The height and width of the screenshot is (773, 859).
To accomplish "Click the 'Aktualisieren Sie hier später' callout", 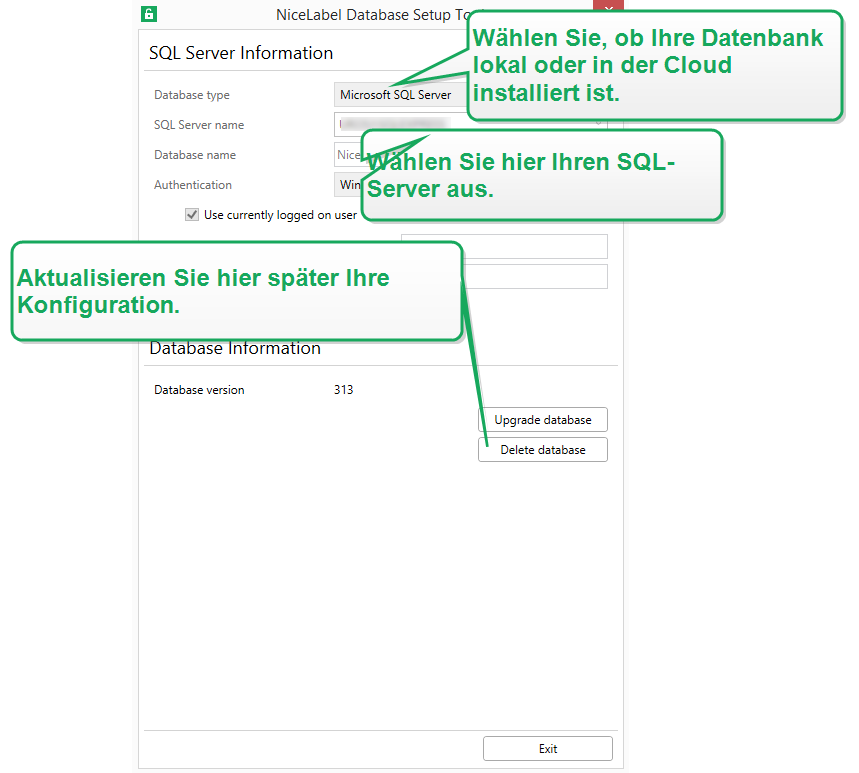I will tap(237, 291).
